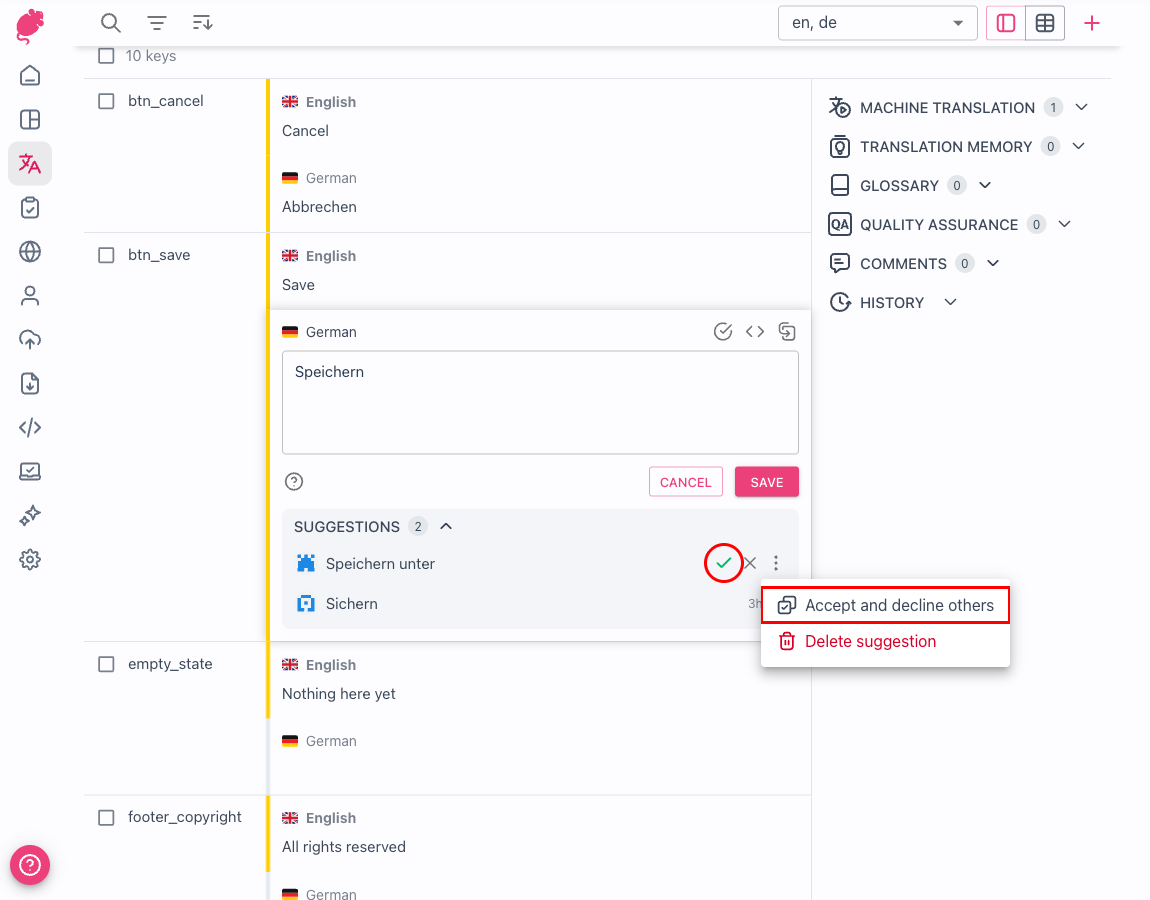The height and width of the screenshot is (900, 1150).
Task: Click the footer_copyright key name
Action: pyautogui.click(x=185, y=817)
